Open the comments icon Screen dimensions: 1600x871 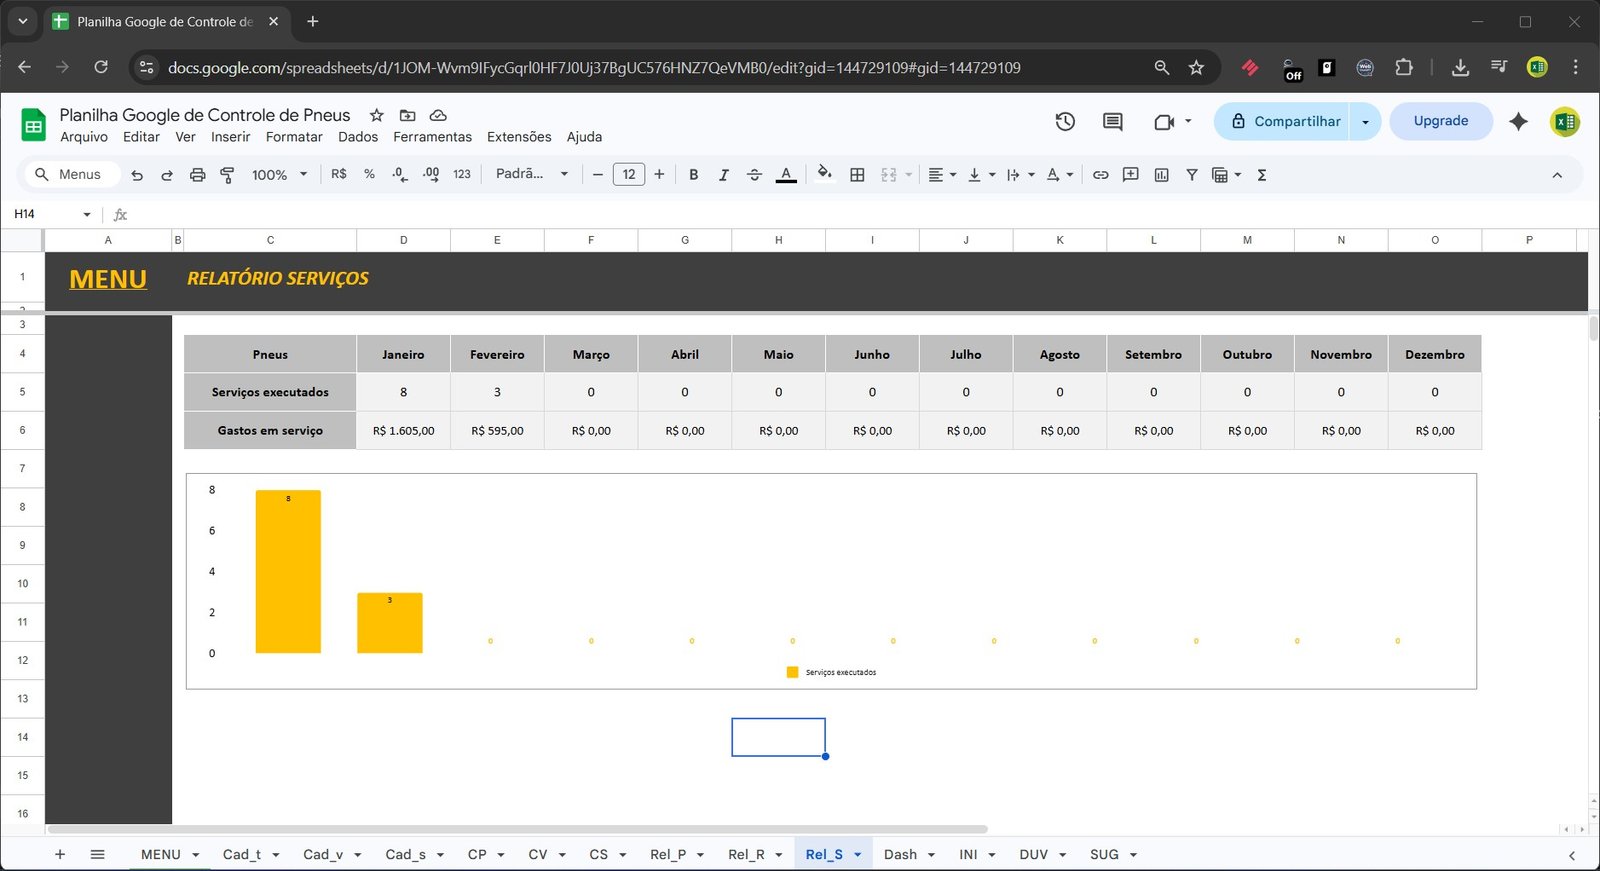tap(1112, 122)
